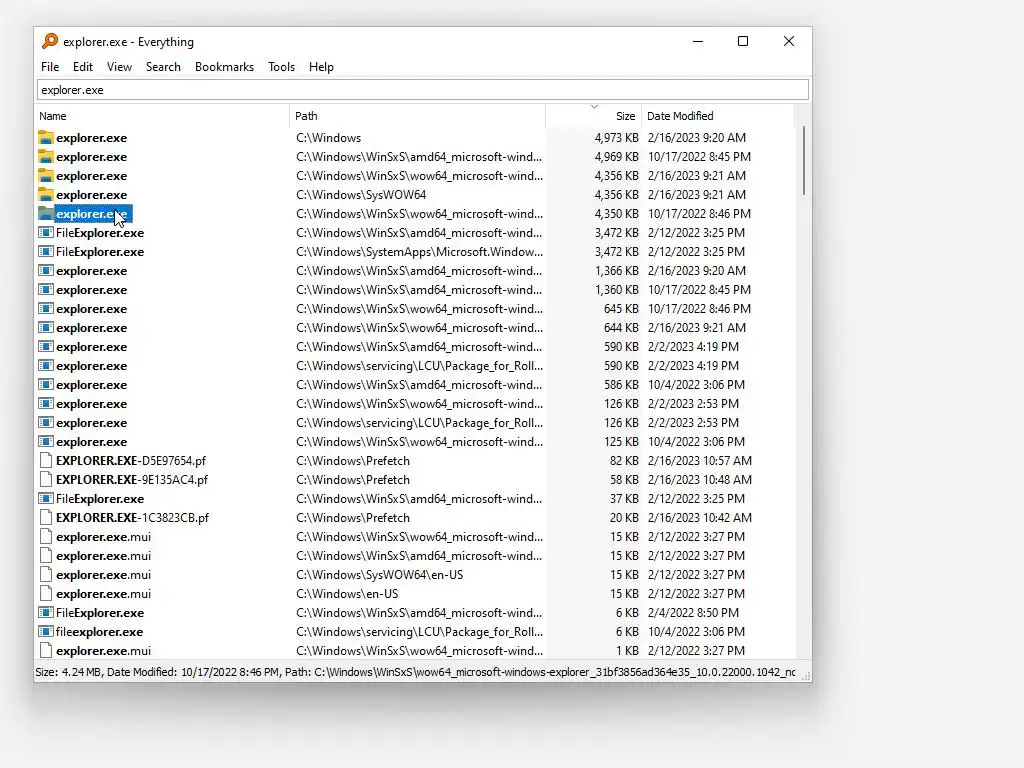The height and width of the screenshot is (768, 1024).
Task: Click folder icon of the 4,969 KB explorer.exe
Action: pyautogui.click(x=46, y=157)
